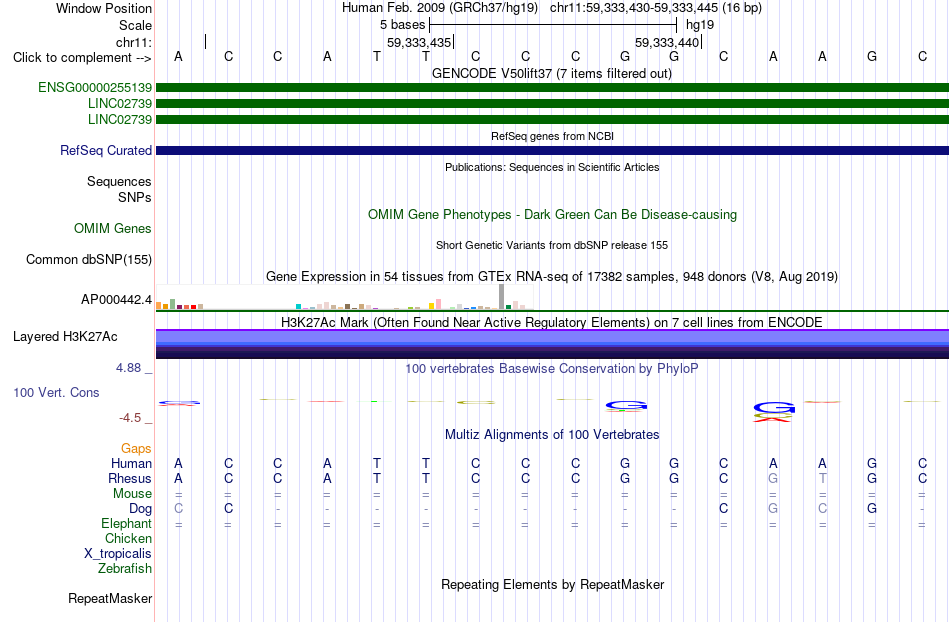Click the GTEx Gene Expression track title
This screenshot has height=622, width=950.
click(552, 277)
